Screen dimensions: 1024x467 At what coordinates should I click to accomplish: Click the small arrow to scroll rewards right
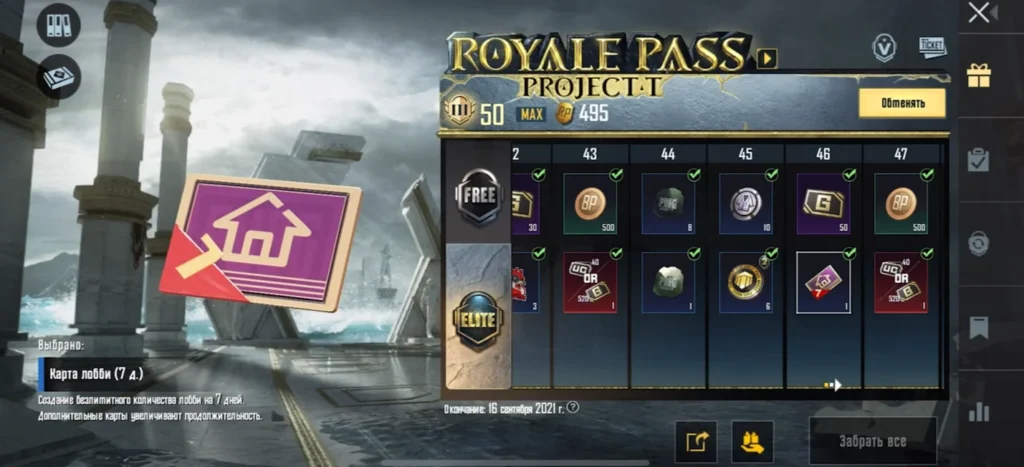(834, 385)
